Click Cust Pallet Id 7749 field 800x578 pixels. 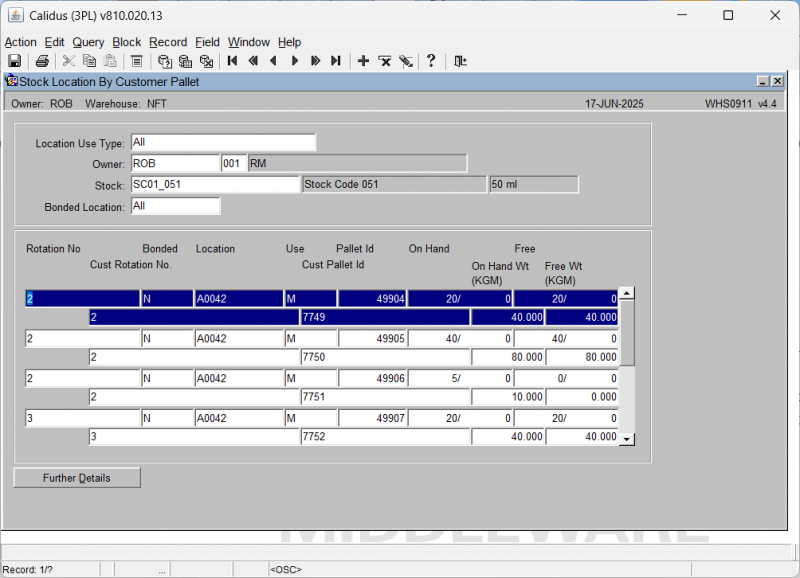coord(385,317)
